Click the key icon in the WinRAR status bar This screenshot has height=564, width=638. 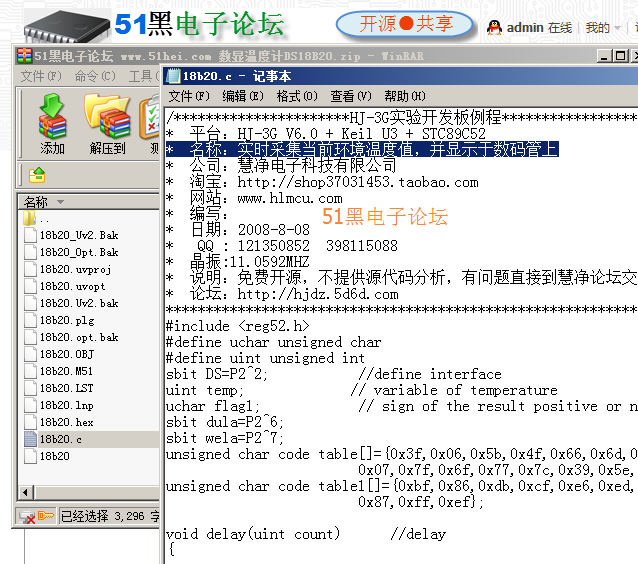click(46, 516)
